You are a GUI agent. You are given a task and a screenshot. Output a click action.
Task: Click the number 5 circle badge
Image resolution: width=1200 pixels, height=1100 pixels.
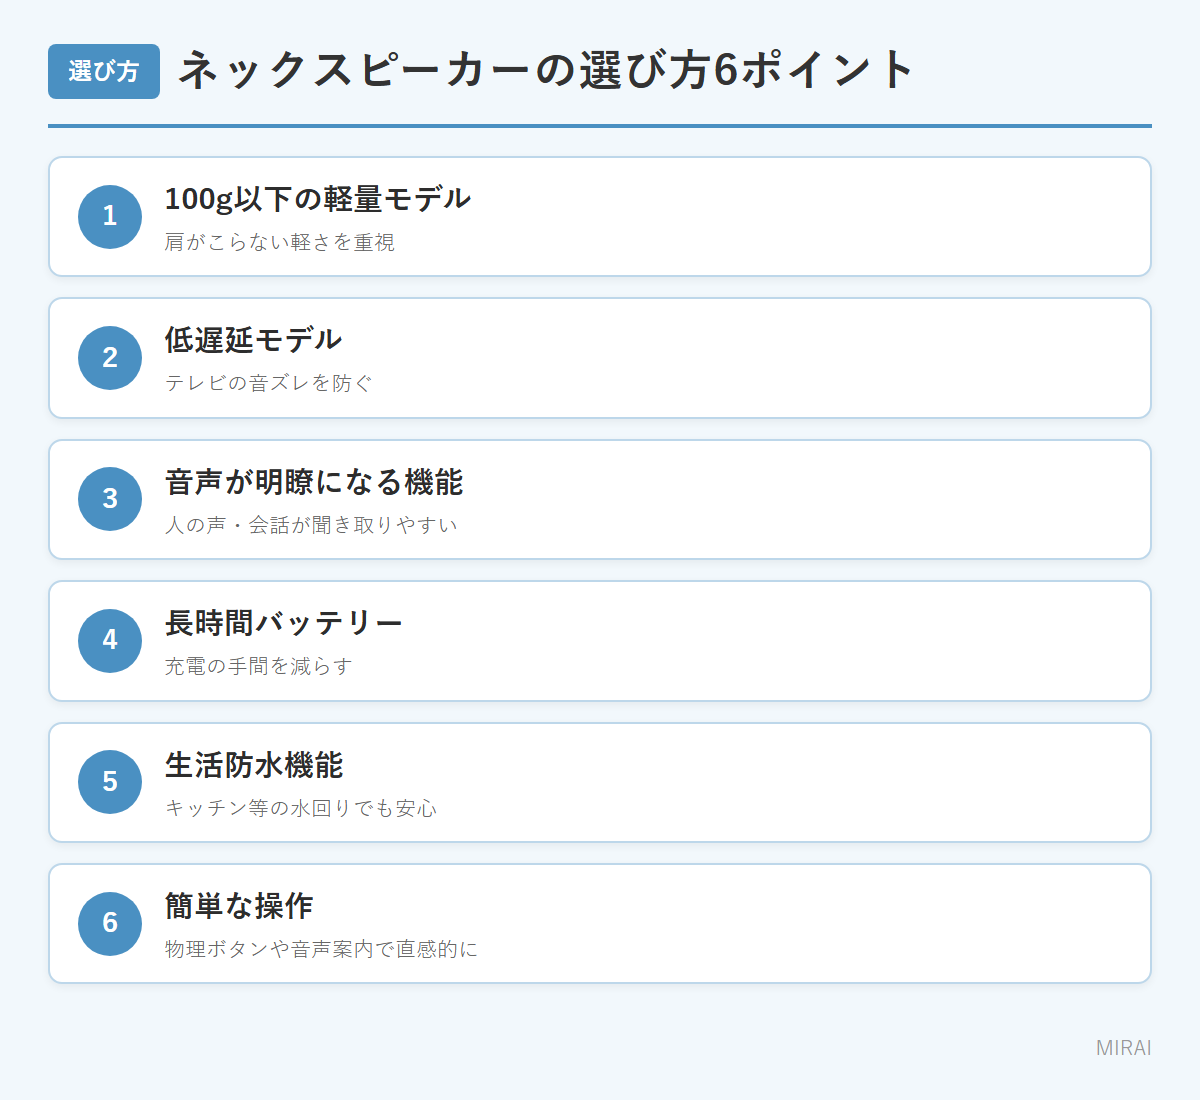(110, 782)
